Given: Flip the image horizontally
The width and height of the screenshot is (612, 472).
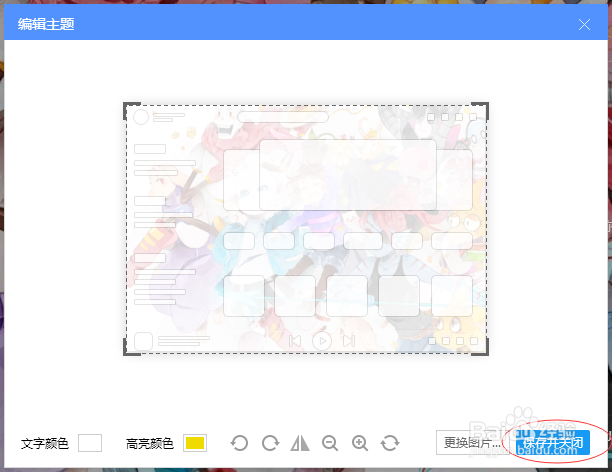Looking at the screenshot, I should tap(300, 443).
